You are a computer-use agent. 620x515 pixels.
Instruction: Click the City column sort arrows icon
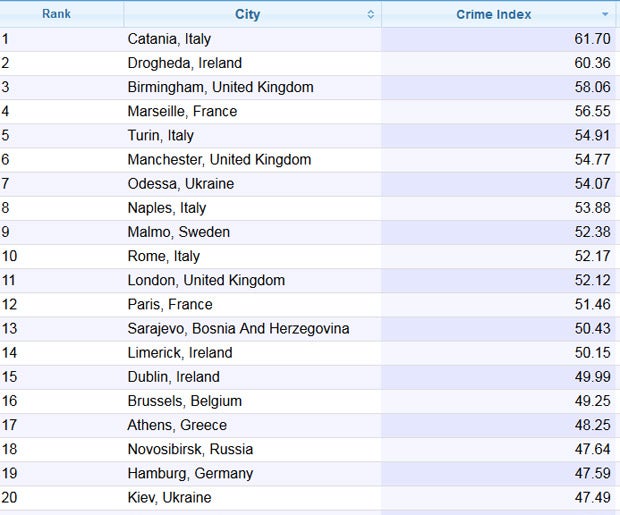[371, 14]
